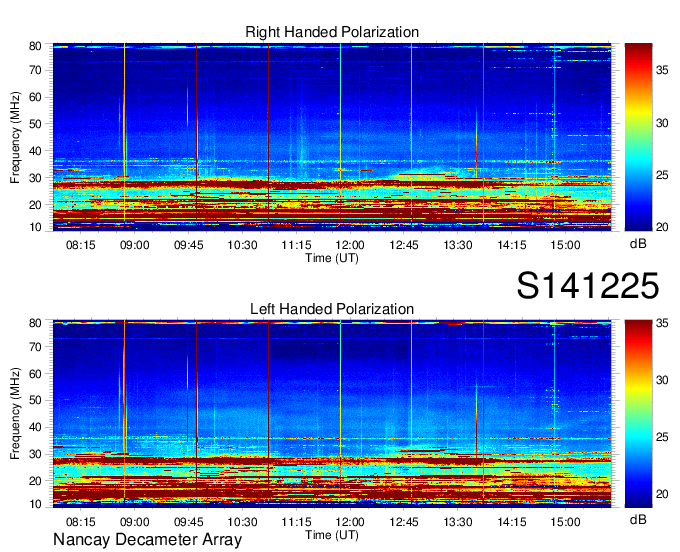680x552 pixels.
Task: Click Time (UT) label under right-handed plot
Action: [x=332, y=258]
